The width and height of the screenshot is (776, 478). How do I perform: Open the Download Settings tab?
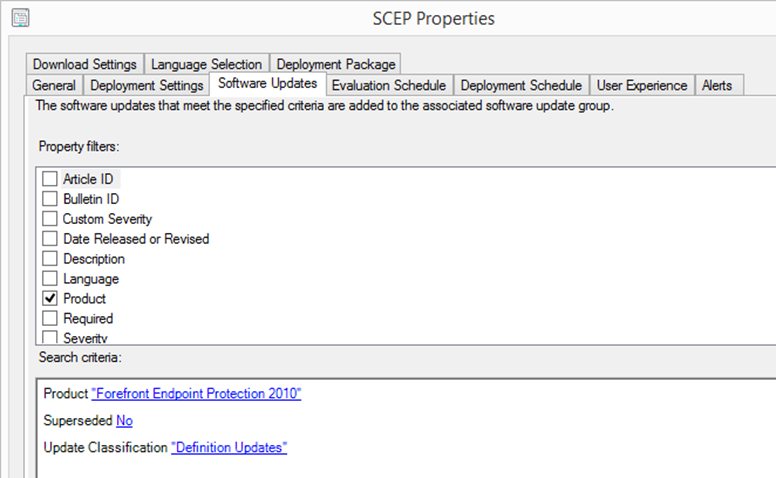coord(85,64)
